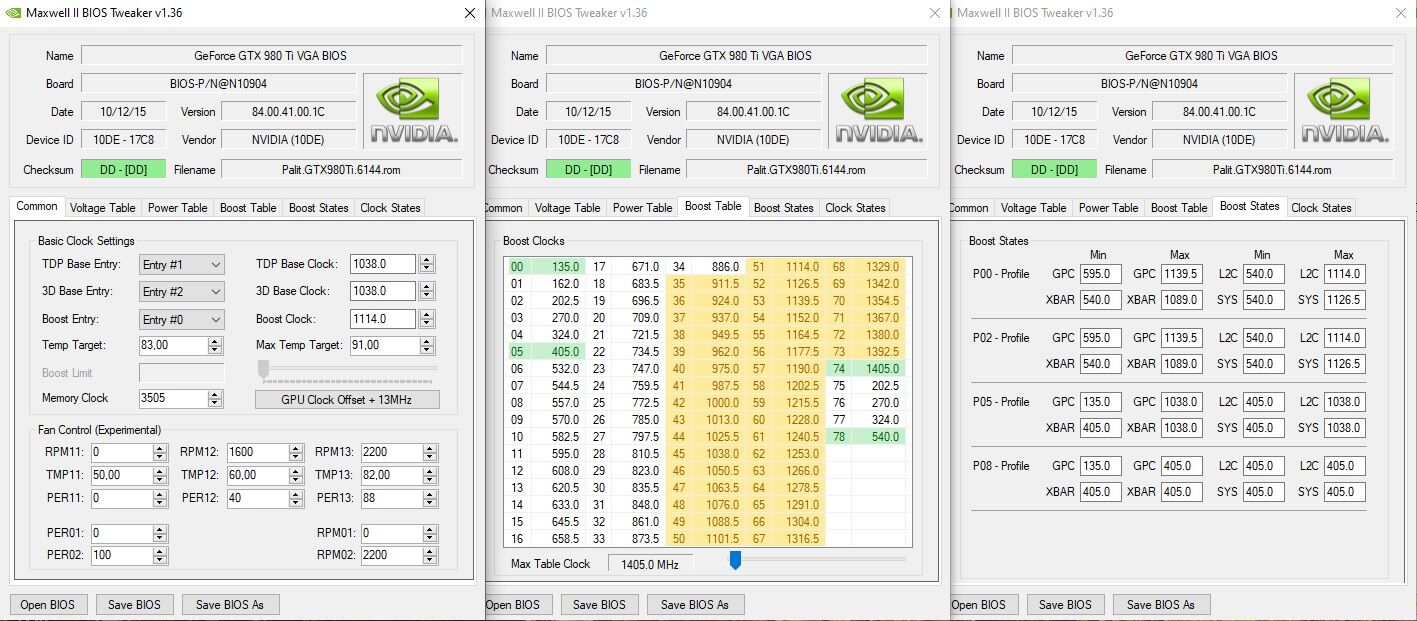Select boost table entry 78 with 540.0
The image size is (1417, 621).
pos(865,437)
